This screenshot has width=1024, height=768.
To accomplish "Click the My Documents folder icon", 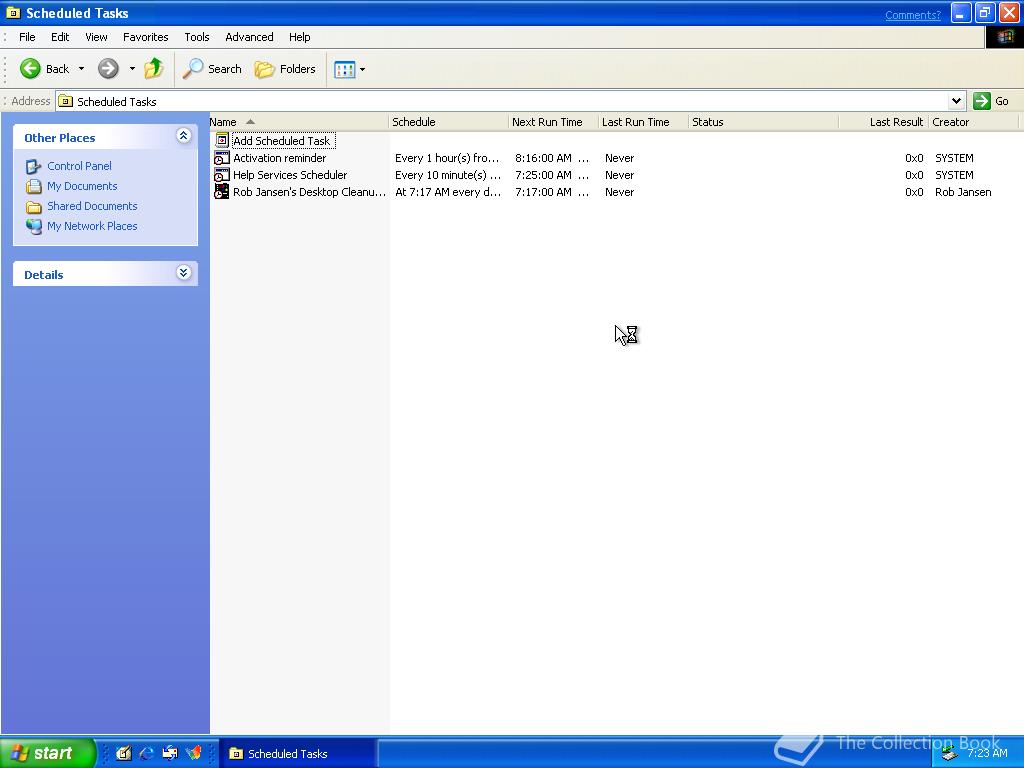I will (x=34, y=187).
